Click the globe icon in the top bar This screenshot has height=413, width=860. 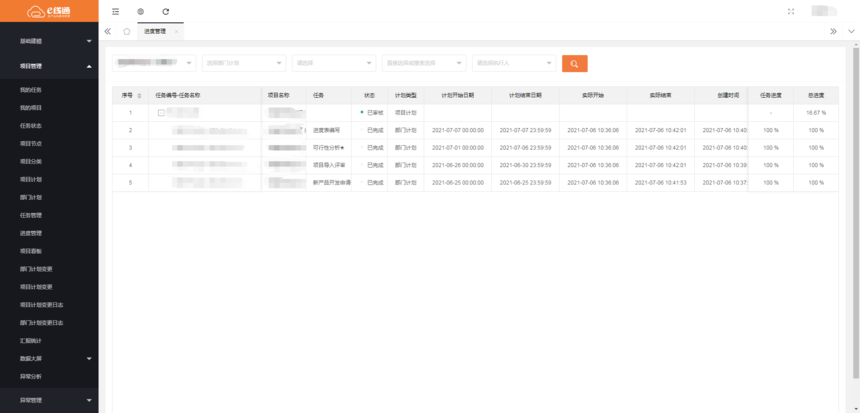140,11
